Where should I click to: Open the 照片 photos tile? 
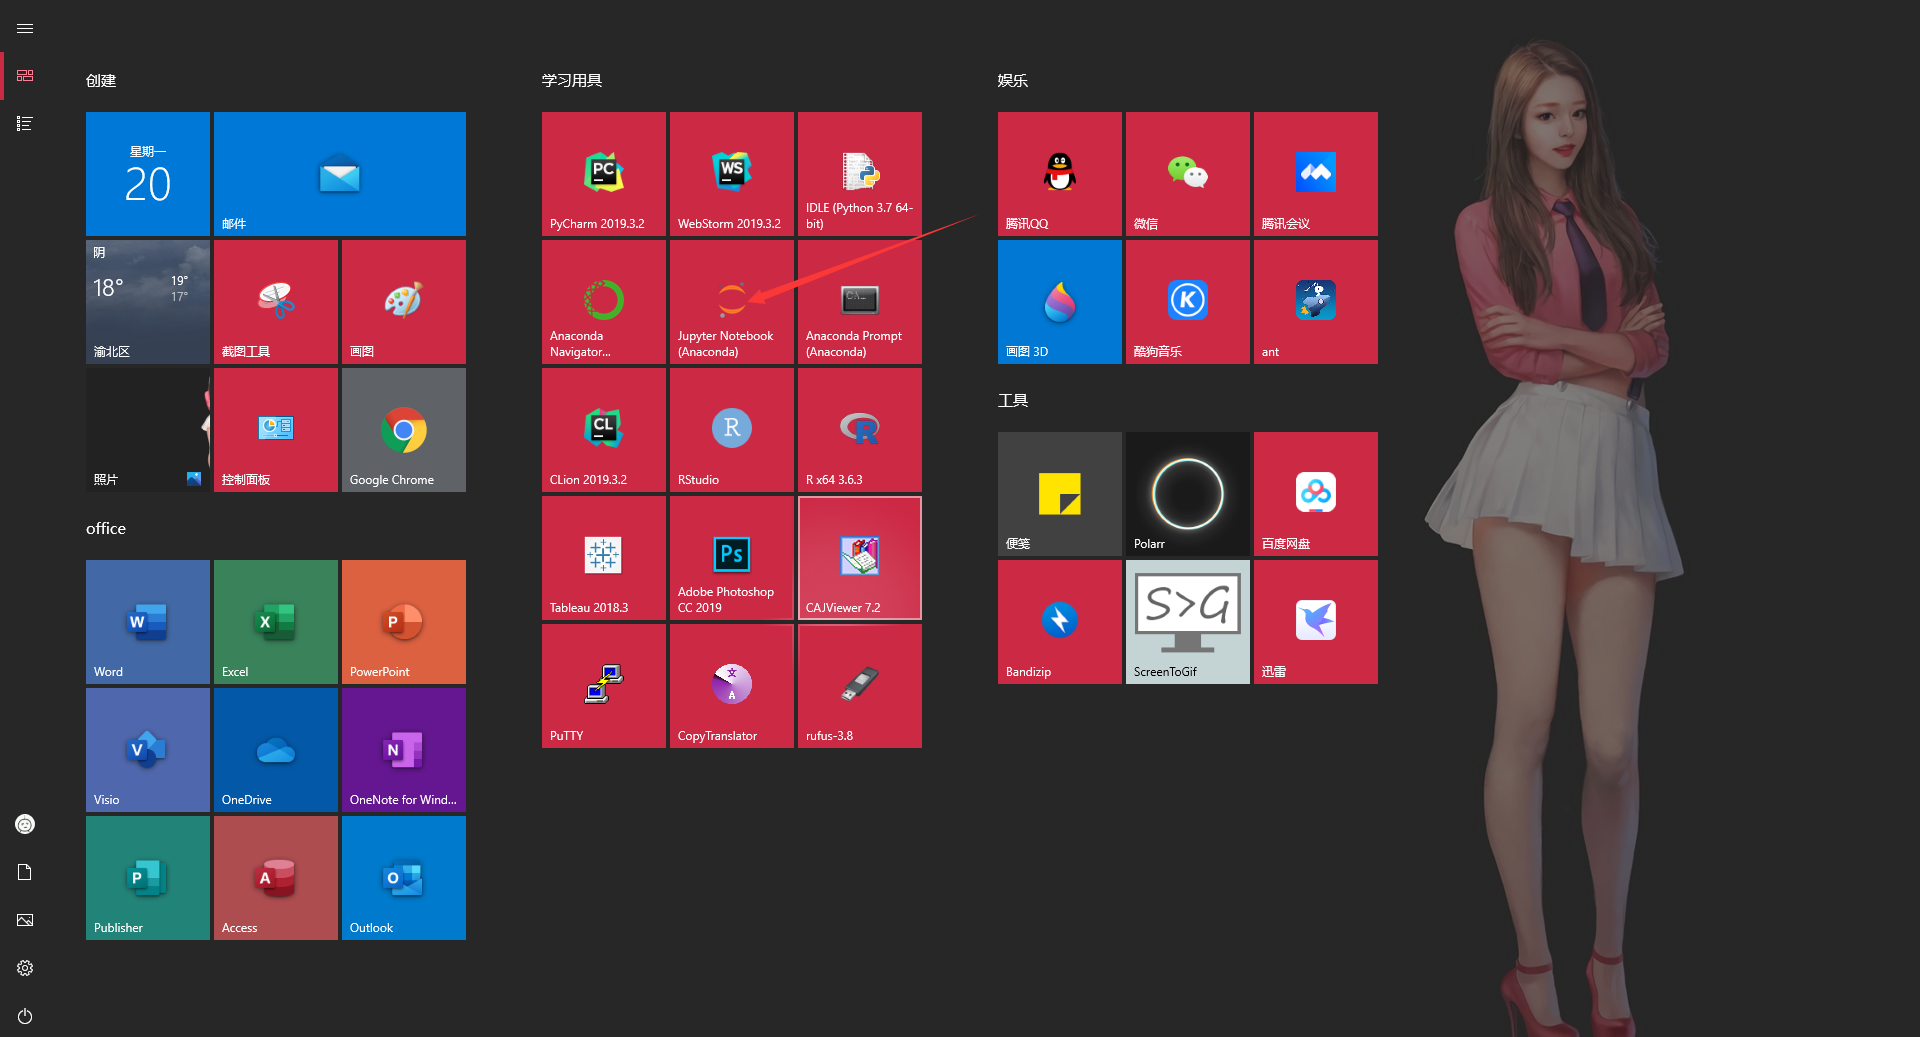pyautogui.click(x=148, y=430)
